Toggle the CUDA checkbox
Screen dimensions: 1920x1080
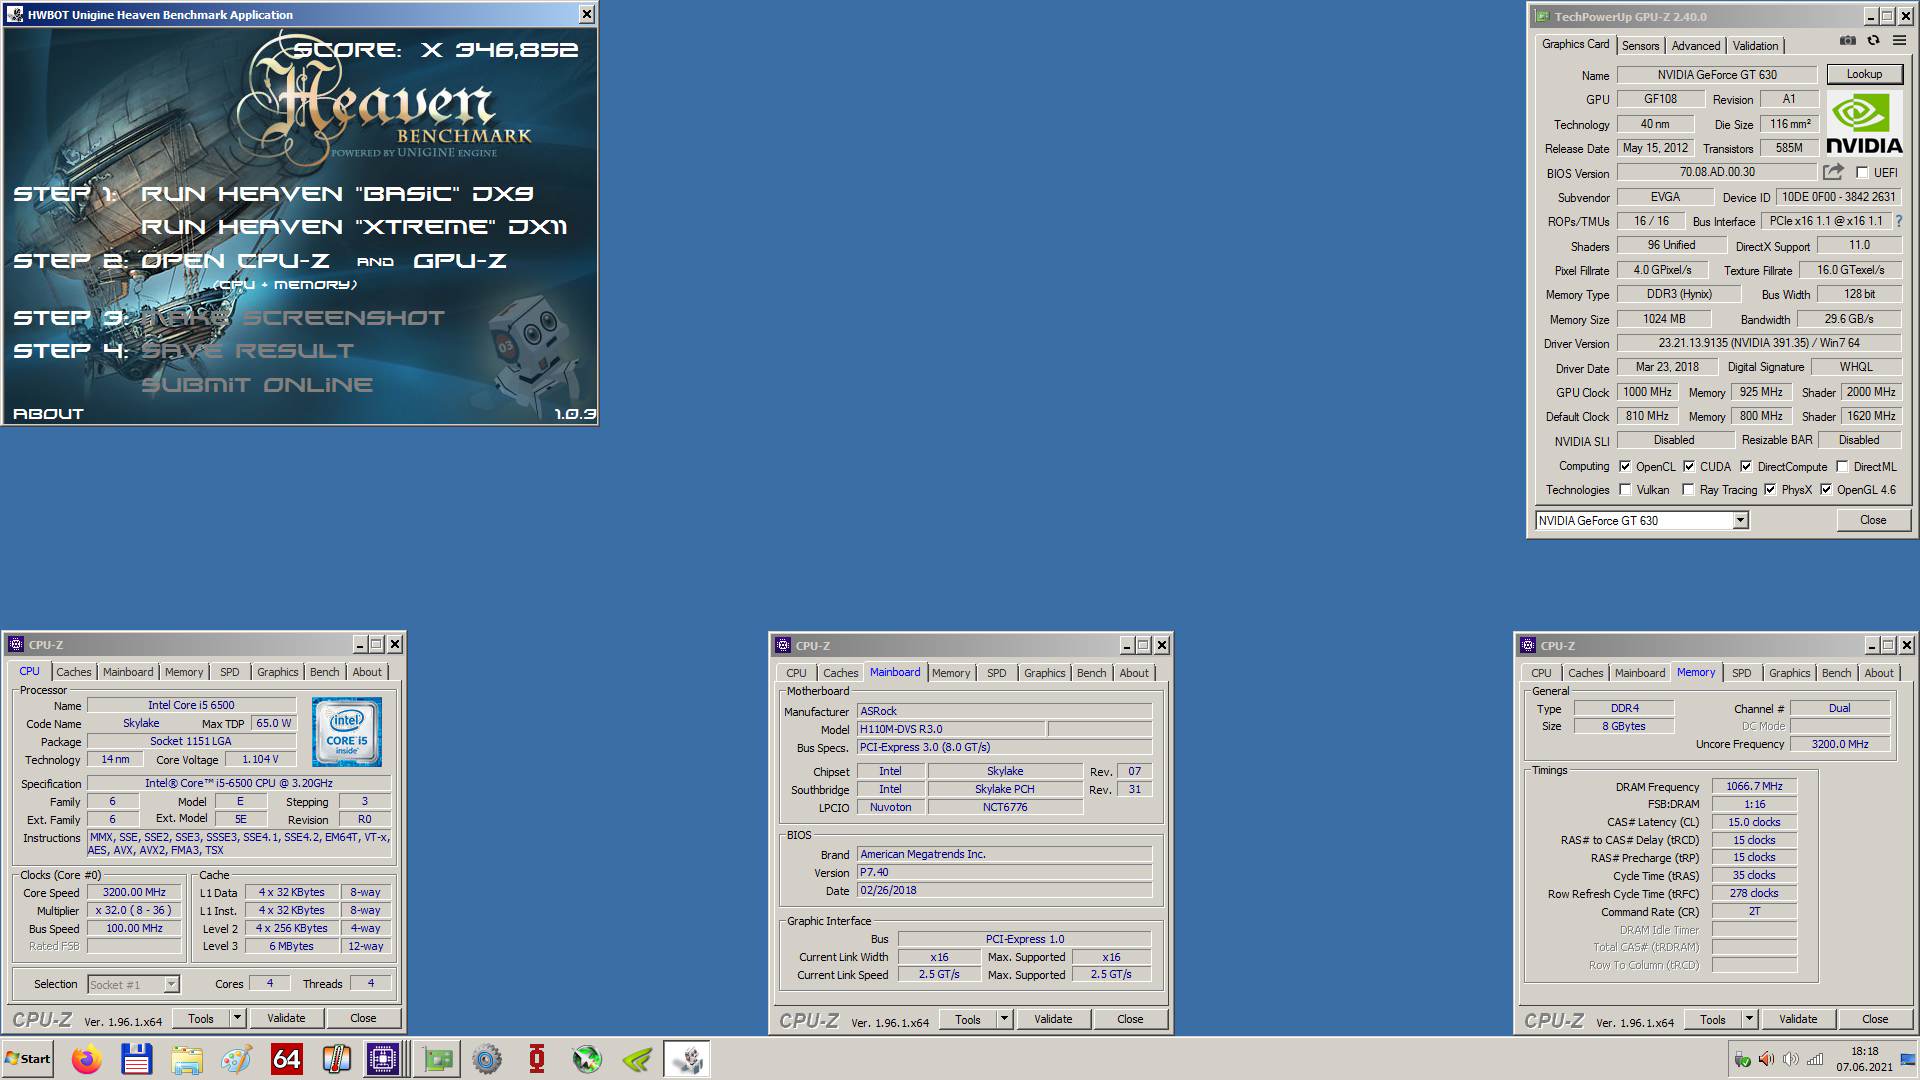click(1689, 467)
